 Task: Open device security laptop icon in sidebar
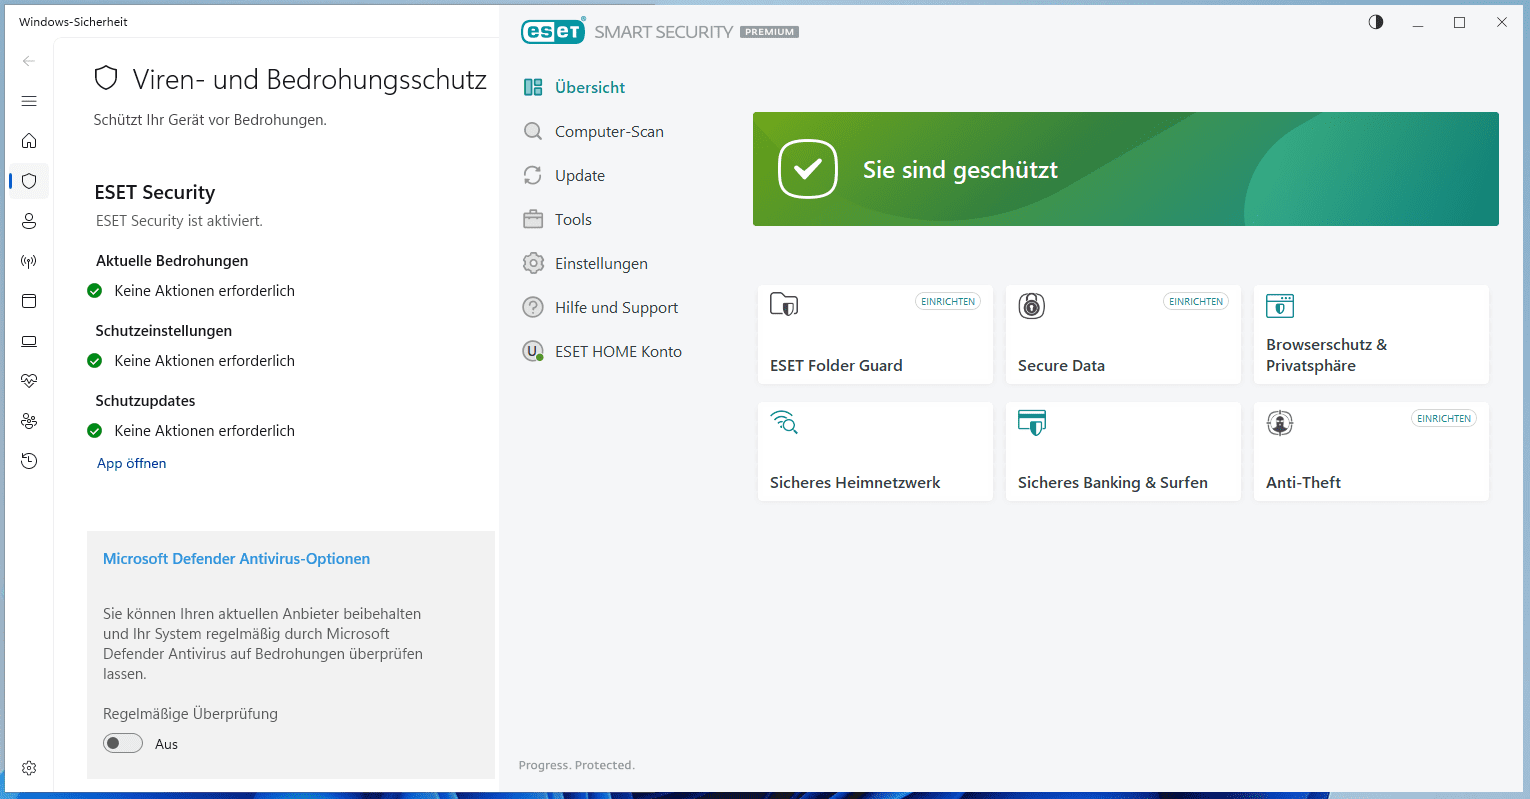(29, 341)
